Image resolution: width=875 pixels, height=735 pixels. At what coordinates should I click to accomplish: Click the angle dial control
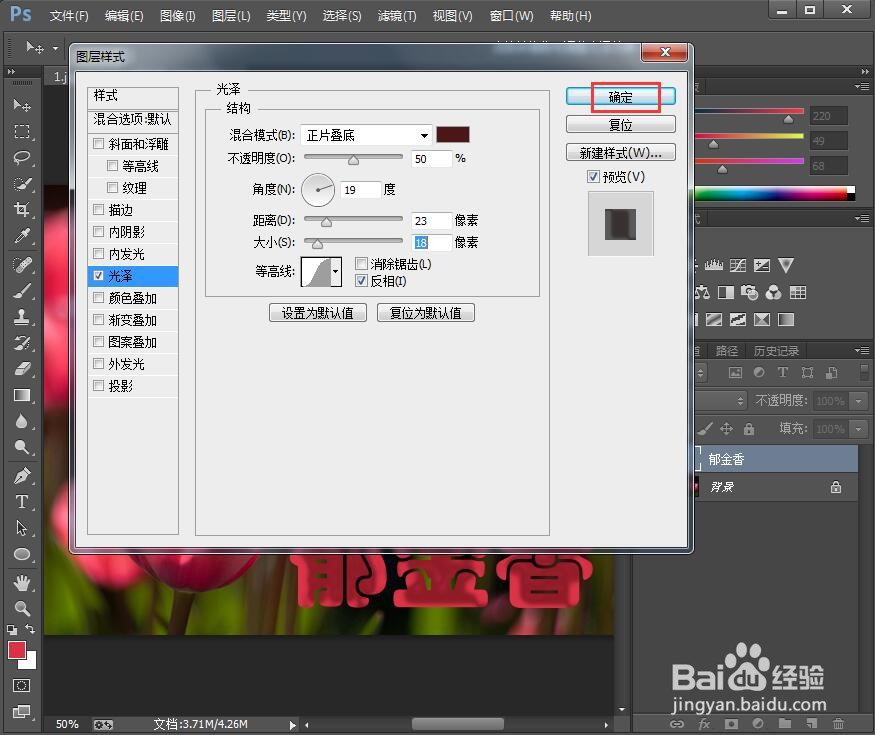(x=318, y=190)
